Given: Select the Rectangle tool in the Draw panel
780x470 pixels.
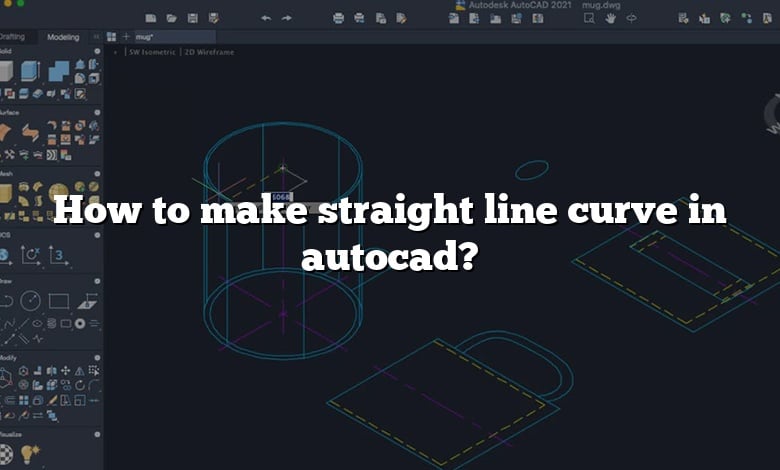Looking at the screenshot, I should (x=59, y=300).
